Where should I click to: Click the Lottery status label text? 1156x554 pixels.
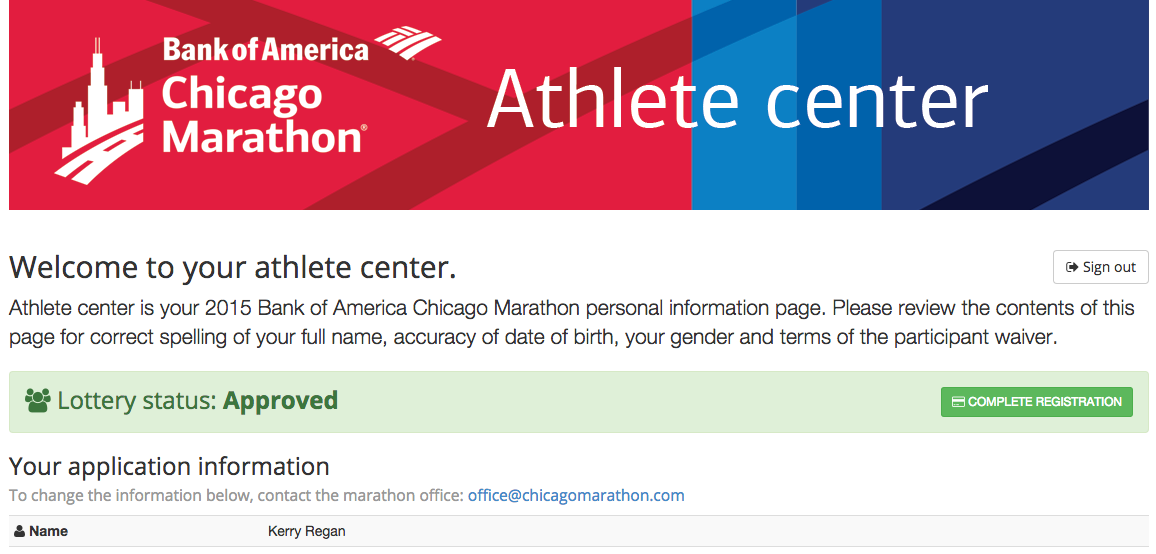point(137,401)
